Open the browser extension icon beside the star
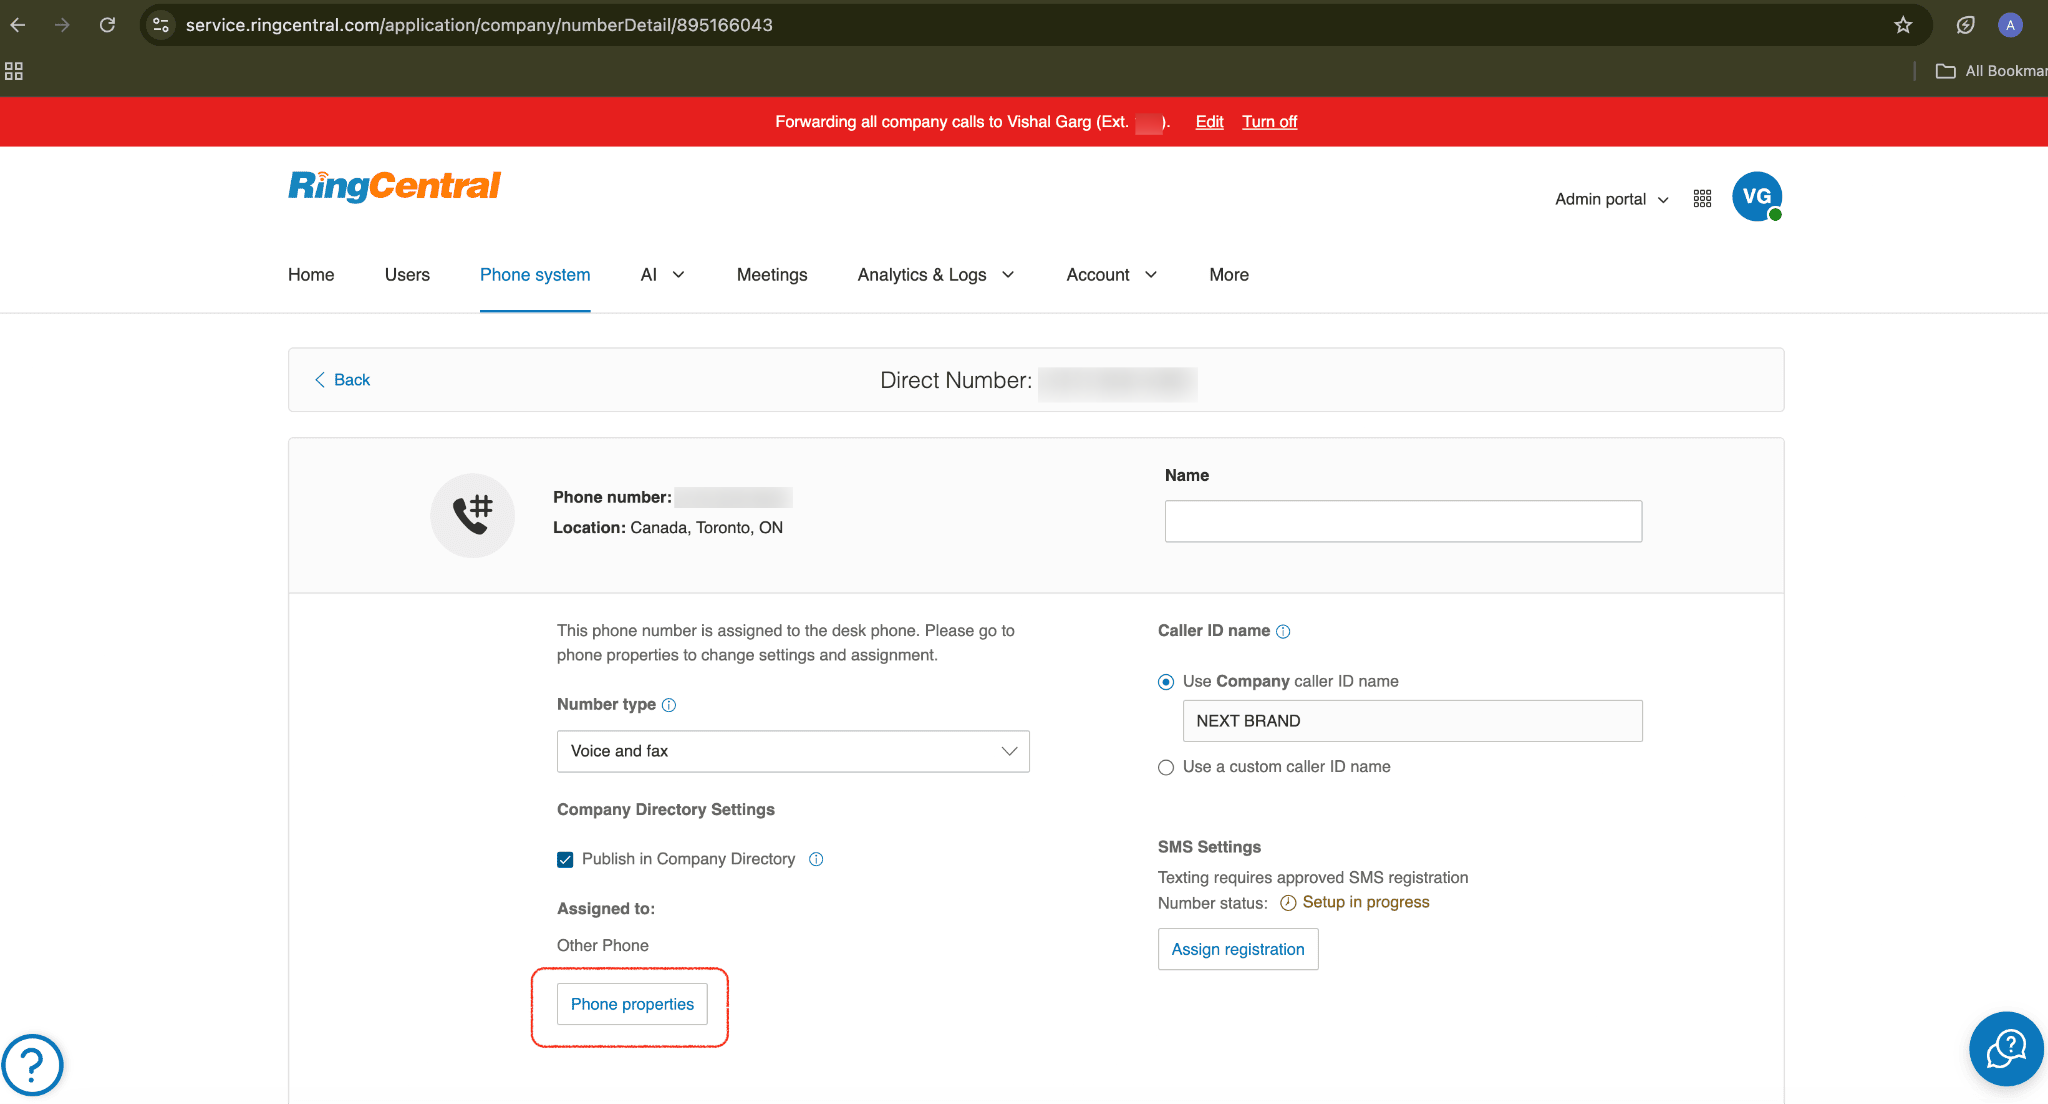Screen dimensions: 2048x1104 click(1965, 25)
